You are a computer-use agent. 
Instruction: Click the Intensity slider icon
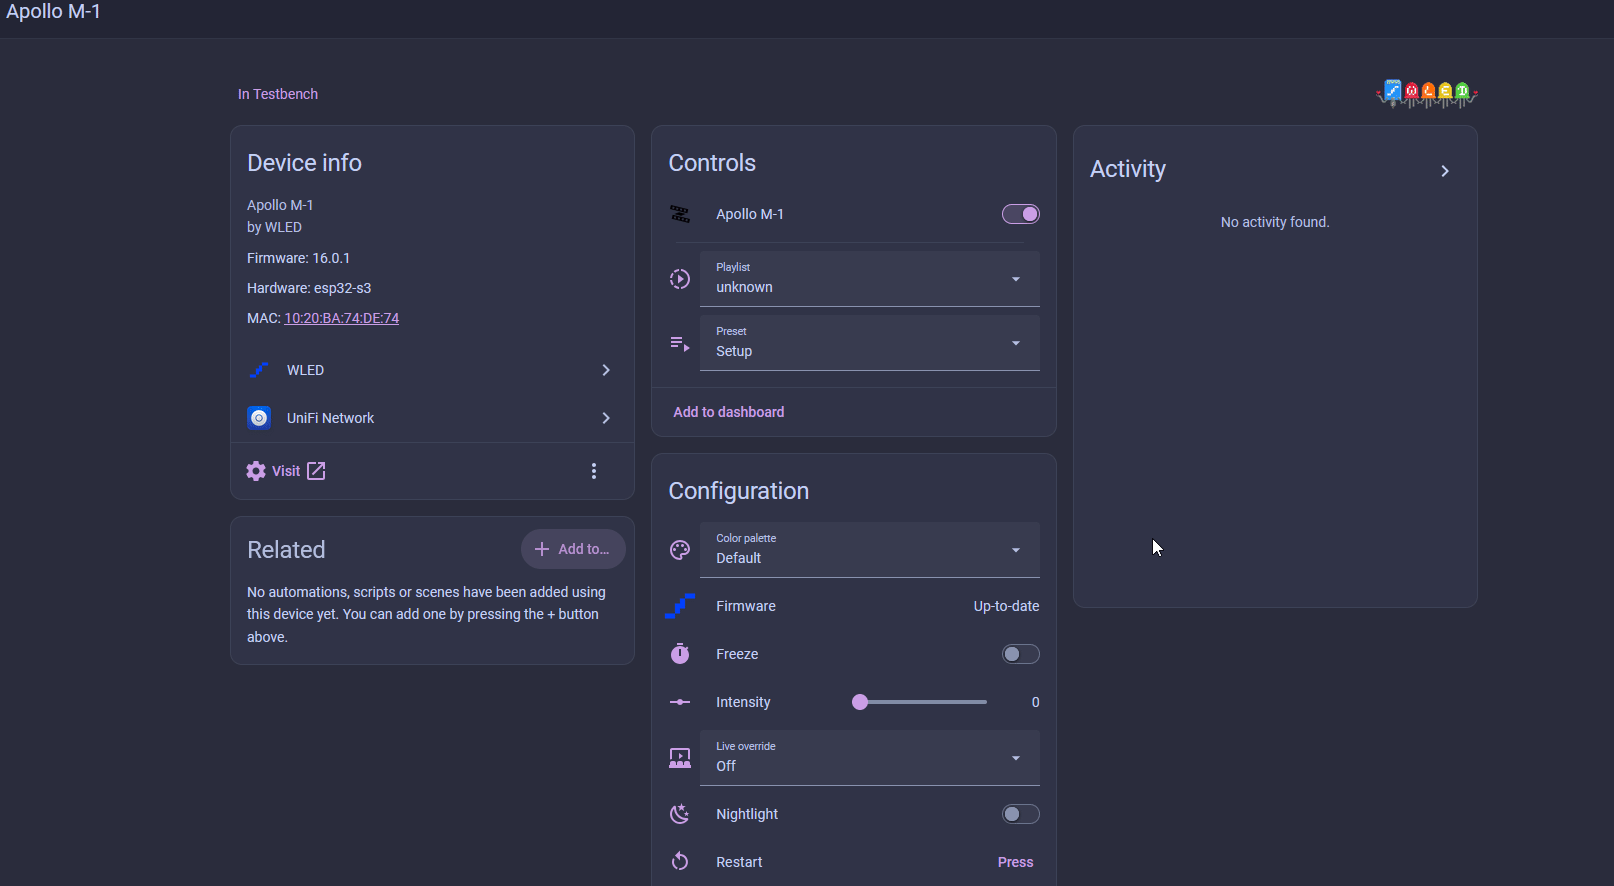click(x=680, y=702)
